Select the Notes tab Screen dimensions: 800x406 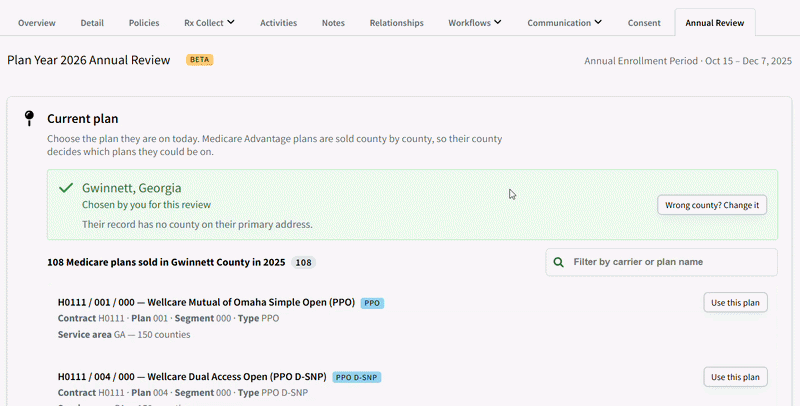click(333, 23)
